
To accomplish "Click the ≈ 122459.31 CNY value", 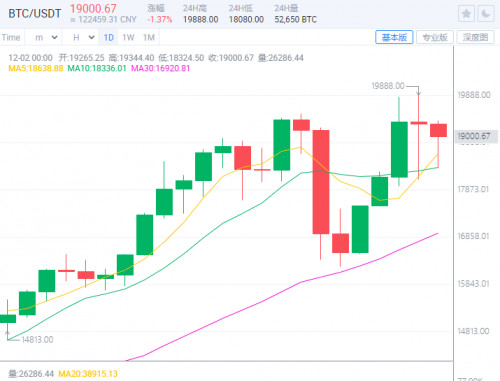I will (103, 20).
